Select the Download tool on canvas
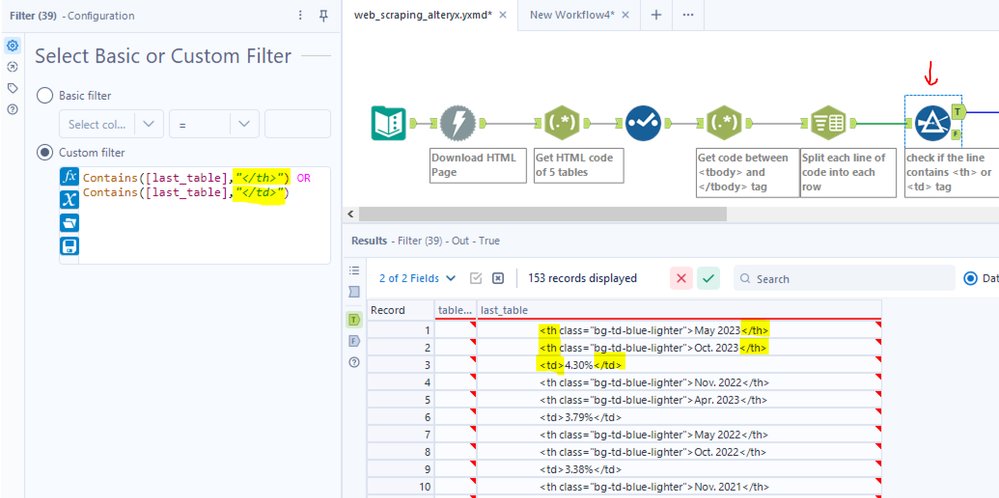The image size is (999, 498). tap(457, 123)
